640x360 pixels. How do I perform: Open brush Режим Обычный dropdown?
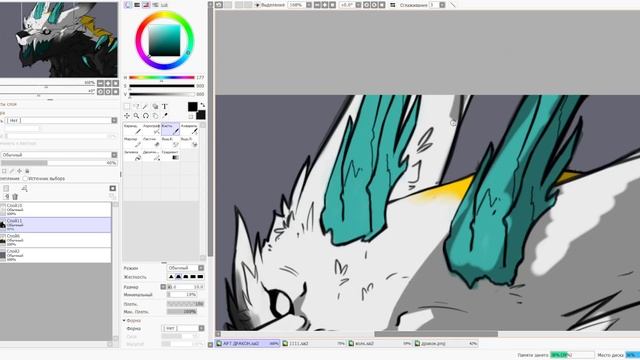click(x=201, y=268)
